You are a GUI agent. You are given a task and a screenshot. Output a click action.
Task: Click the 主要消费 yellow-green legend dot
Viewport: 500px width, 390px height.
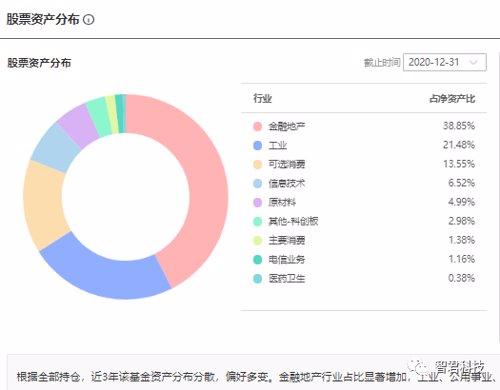click(x=257, y=240)
